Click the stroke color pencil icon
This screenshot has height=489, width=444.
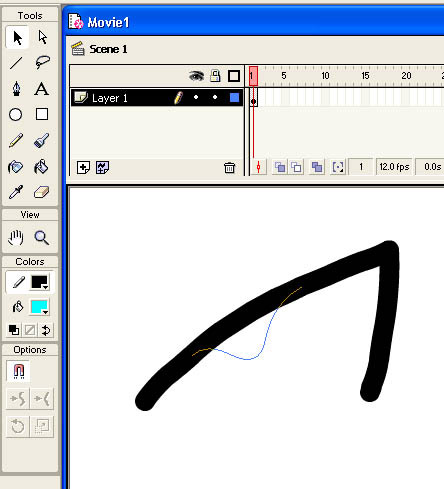(x=18, y=282)
